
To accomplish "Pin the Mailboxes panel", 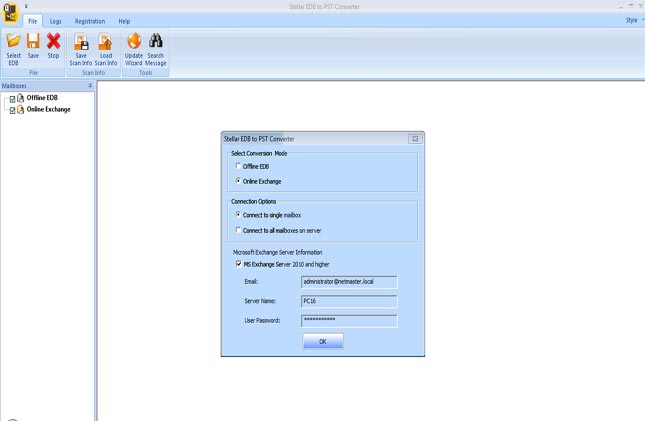I will point(90,86).
